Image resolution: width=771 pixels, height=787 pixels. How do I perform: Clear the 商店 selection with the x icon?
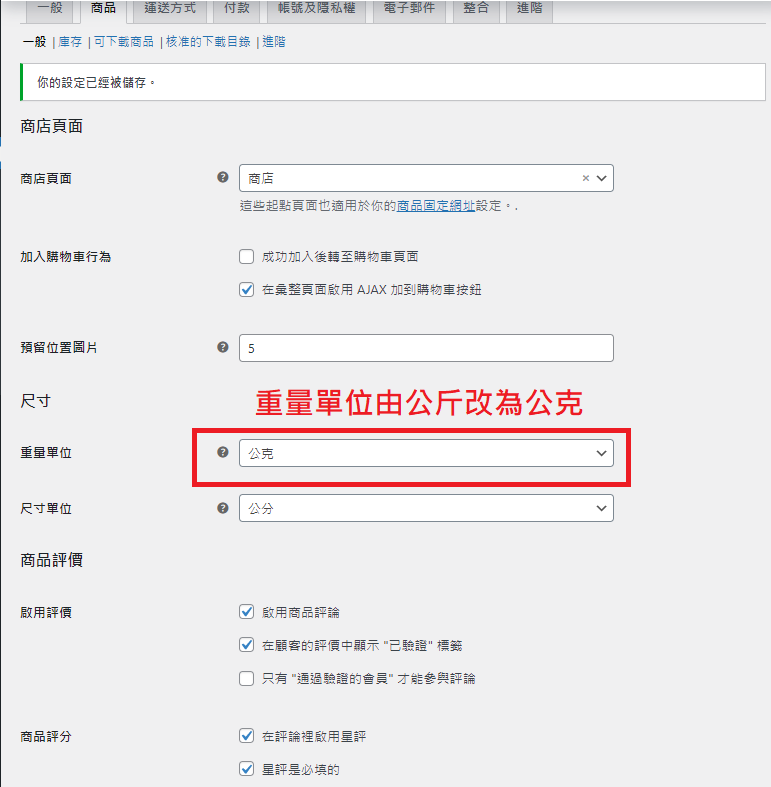[586, 178]
